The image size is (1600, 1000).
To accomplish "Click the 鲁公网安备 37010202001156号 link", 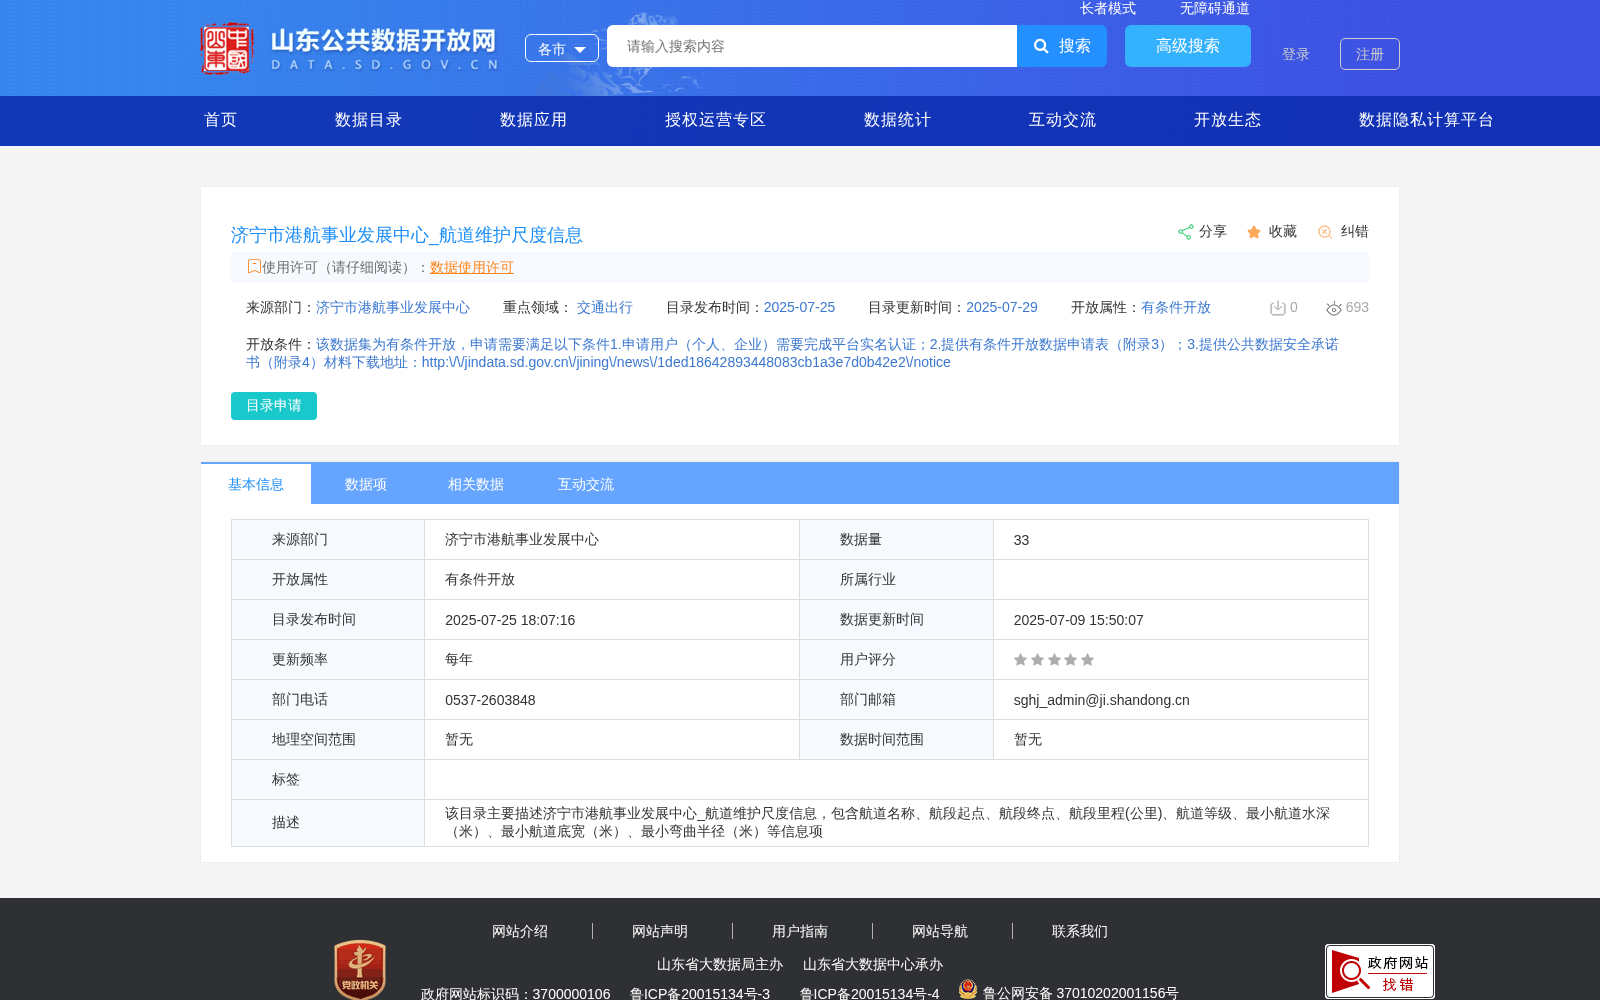I will [x=1080, y=993].
